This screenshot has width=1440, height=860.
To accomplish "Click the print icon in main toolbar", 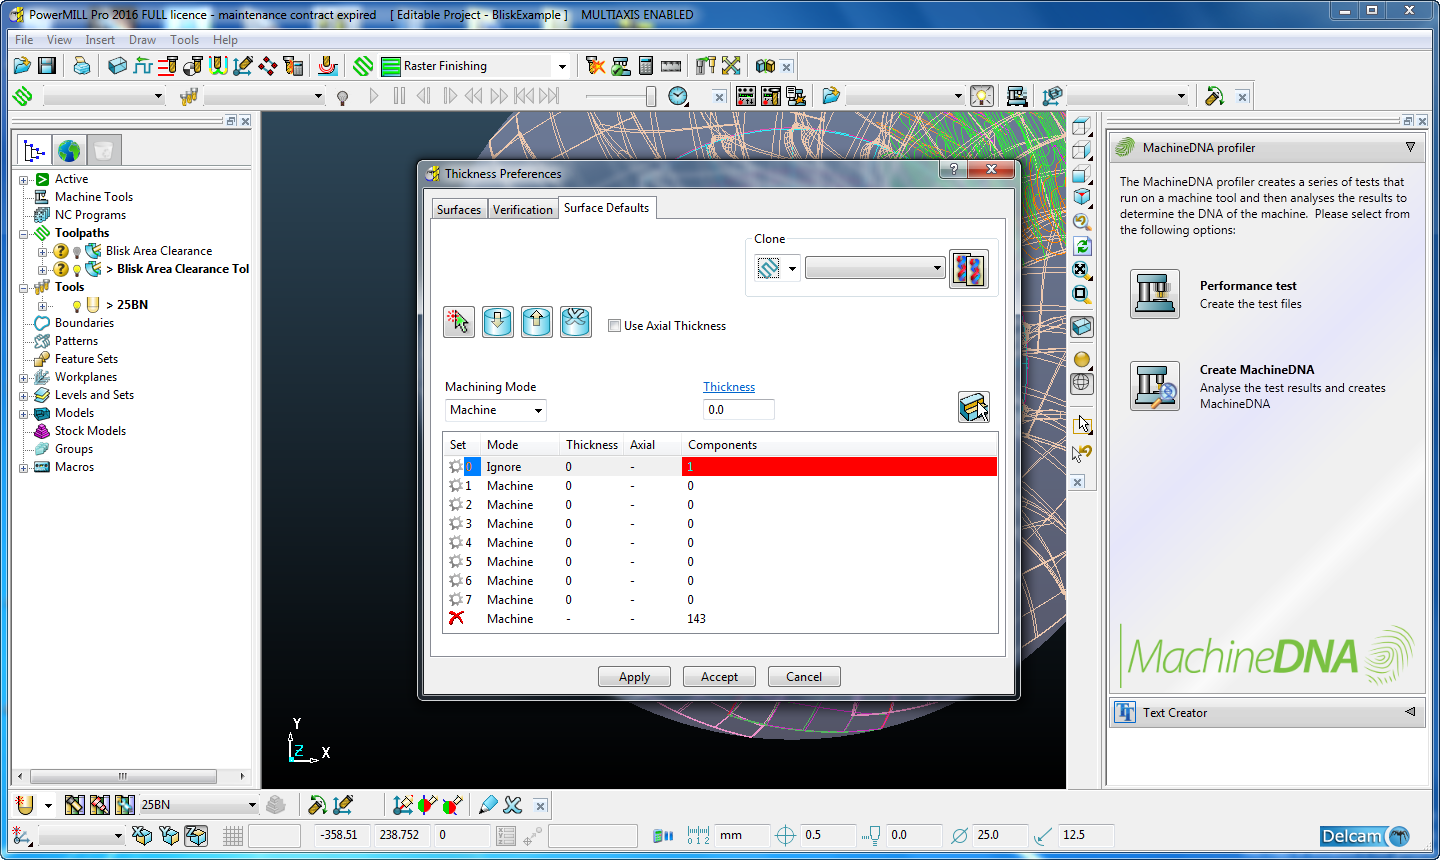I will 82,66.
